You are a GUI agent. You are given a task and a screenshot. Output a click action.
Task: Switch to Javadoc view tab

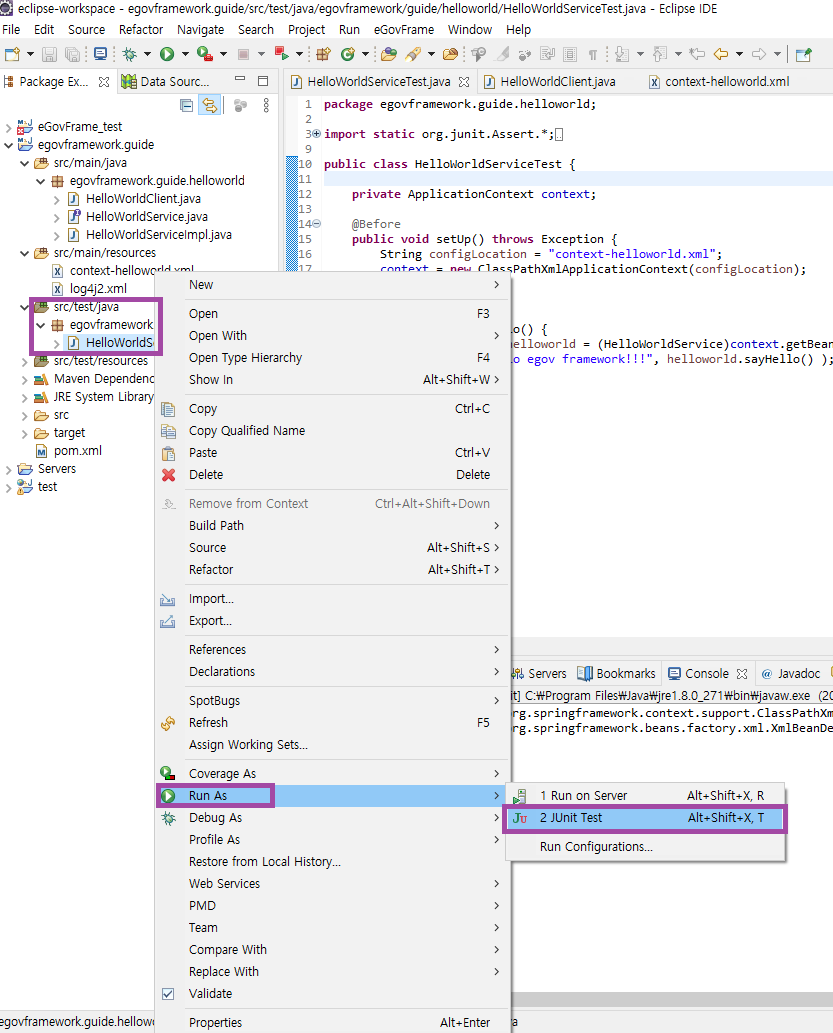pyautogui.click(x=791, y=674)
